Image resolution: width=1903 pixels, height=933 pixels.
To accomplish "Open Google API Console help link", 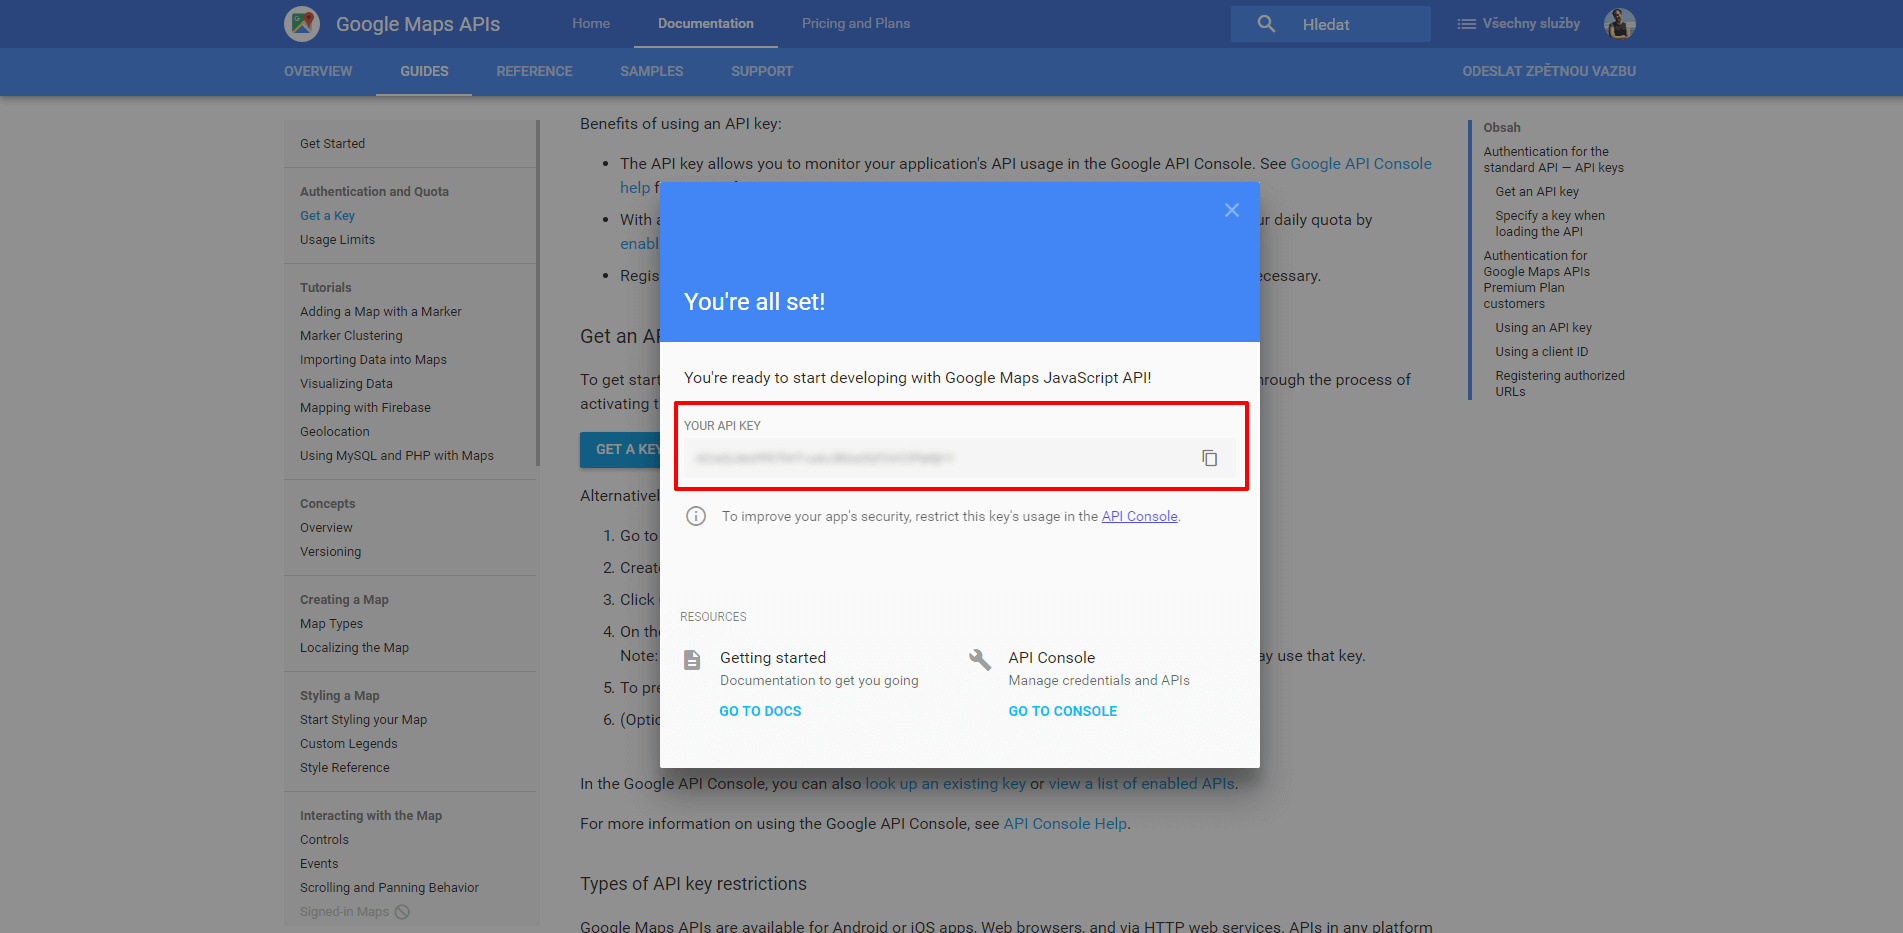I will pos(1361,164).
